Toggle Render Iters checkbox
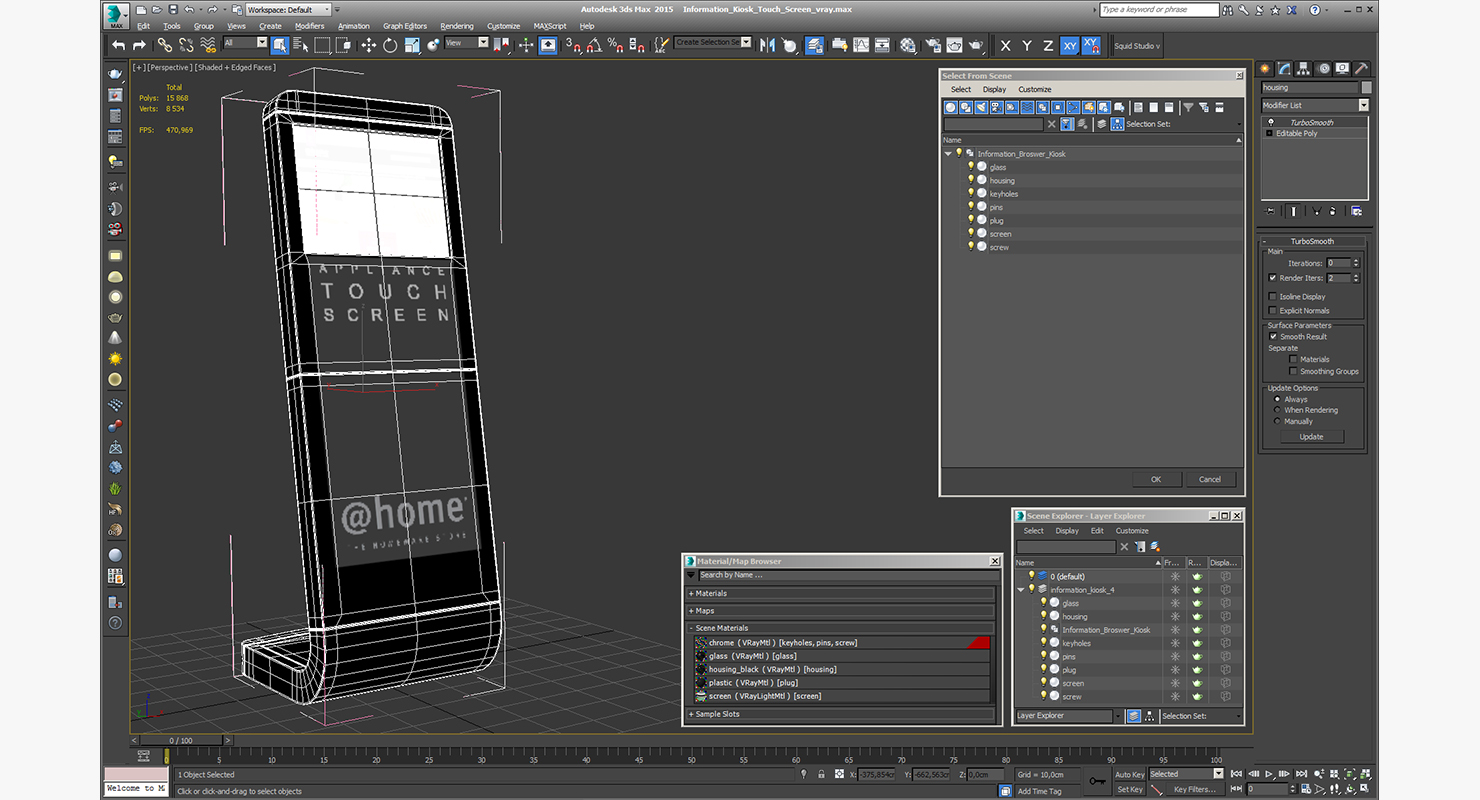 point(1272,278)
